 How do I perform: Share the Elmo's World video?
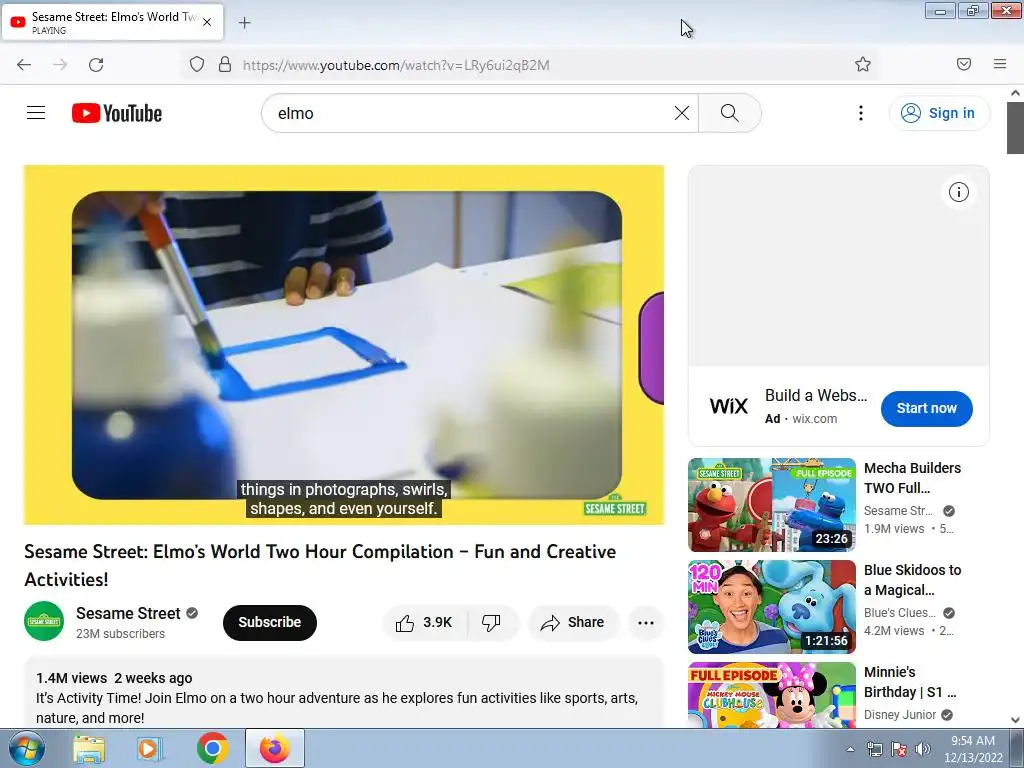(573, 622)
